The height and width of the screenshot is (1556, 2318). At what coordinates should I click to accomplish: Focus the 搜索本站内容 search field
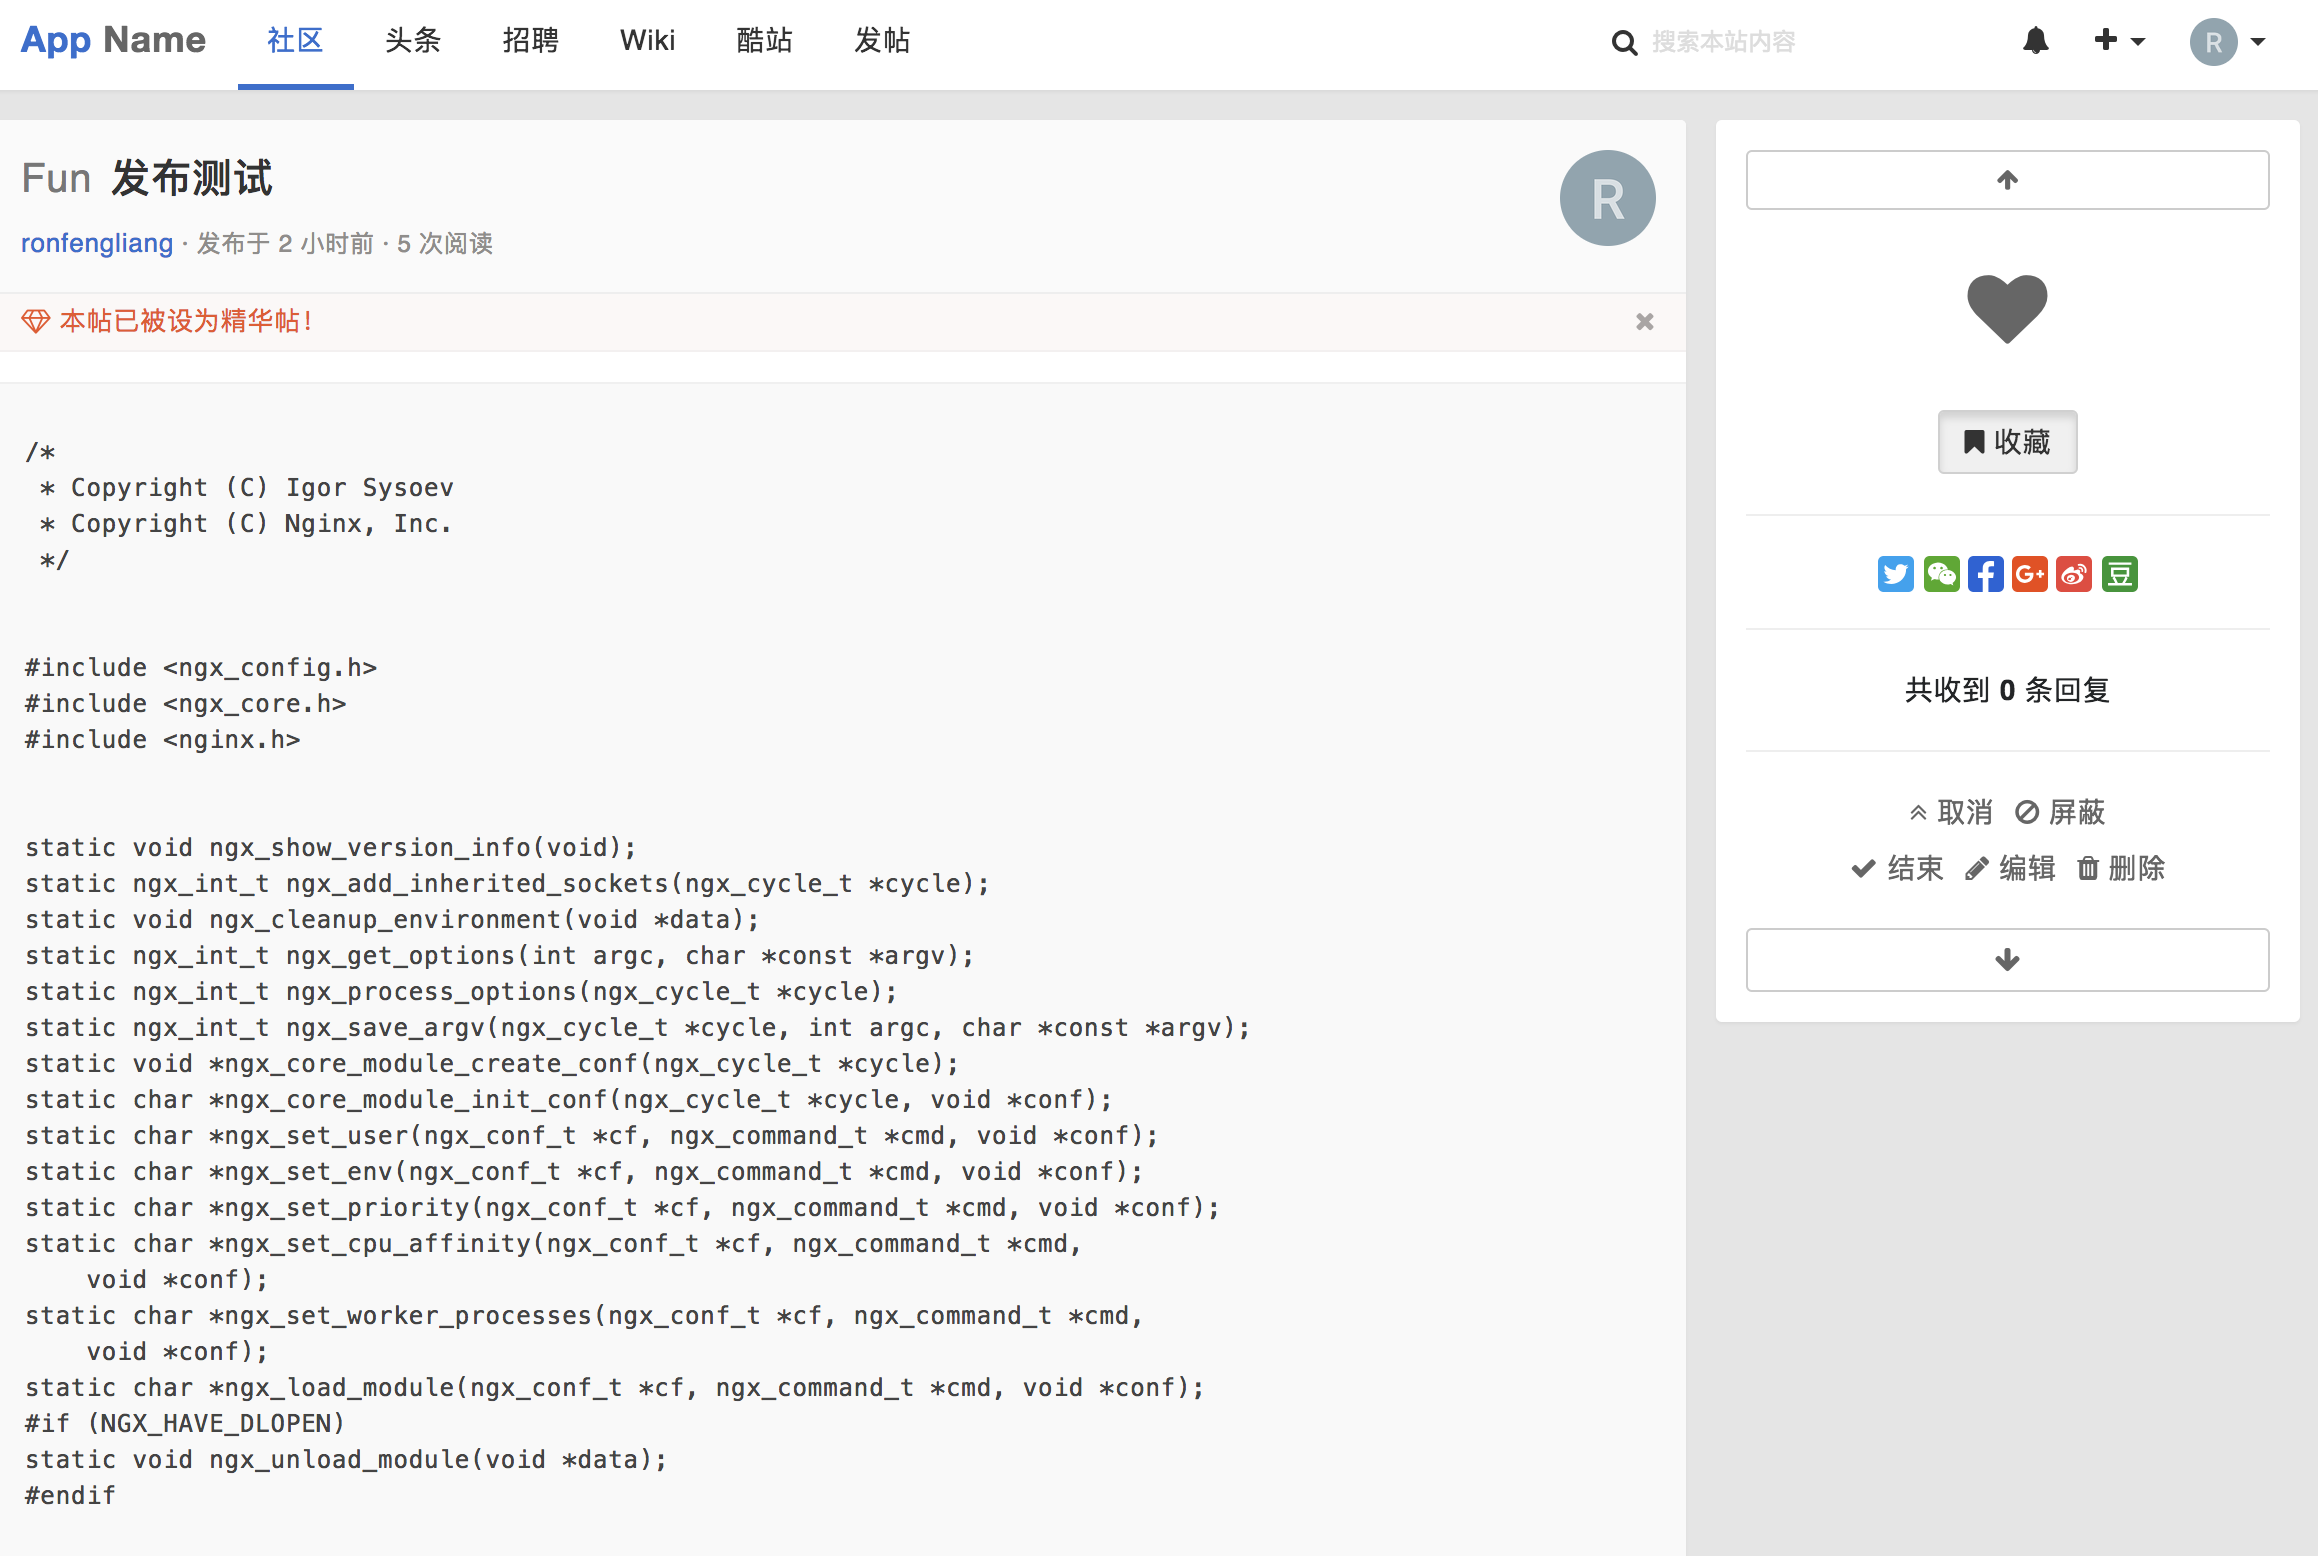point(1810,42)
